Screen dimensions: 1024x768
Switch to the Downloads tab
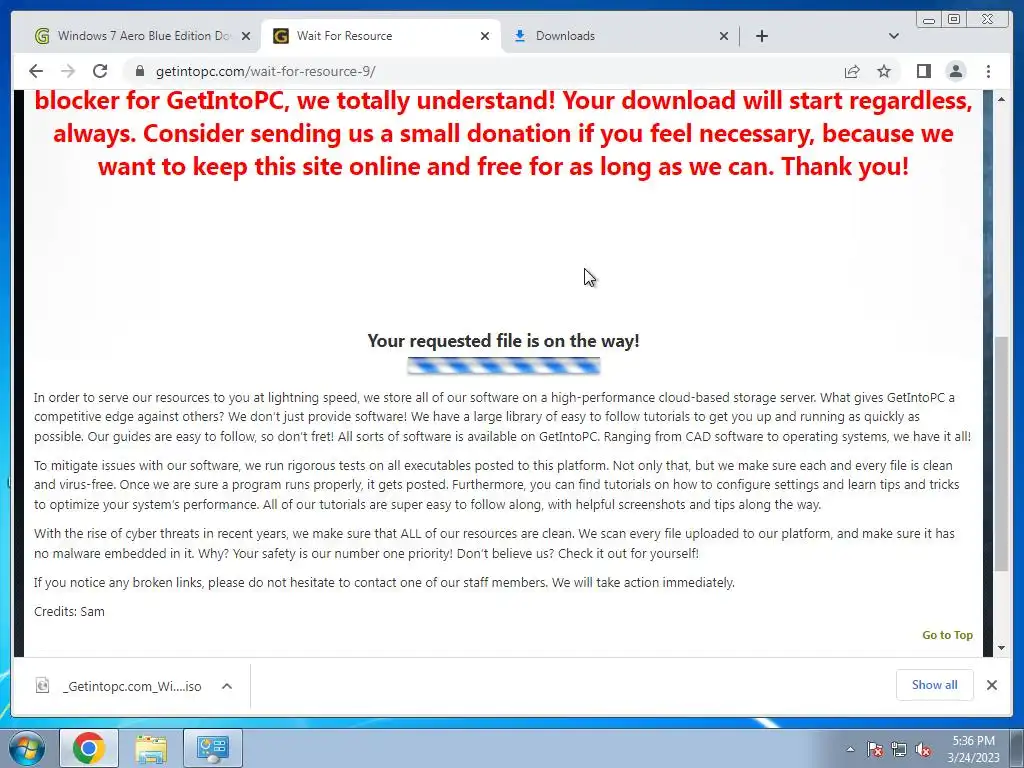point(620,36)
